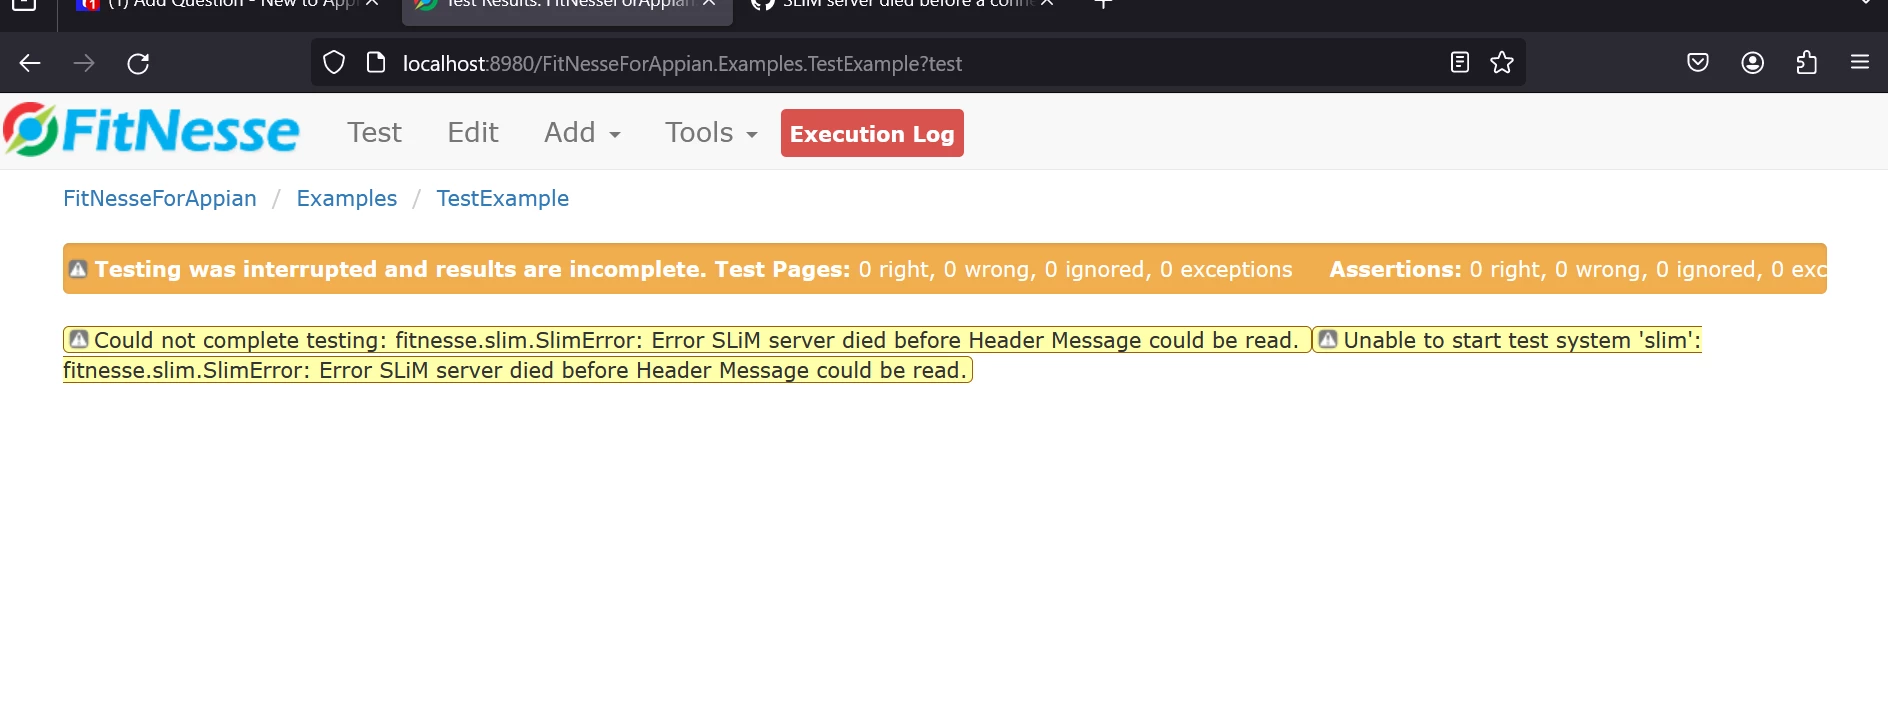
Task: Click the FitNesse logo
Action: pyautogui.click(x=151, y=131)
